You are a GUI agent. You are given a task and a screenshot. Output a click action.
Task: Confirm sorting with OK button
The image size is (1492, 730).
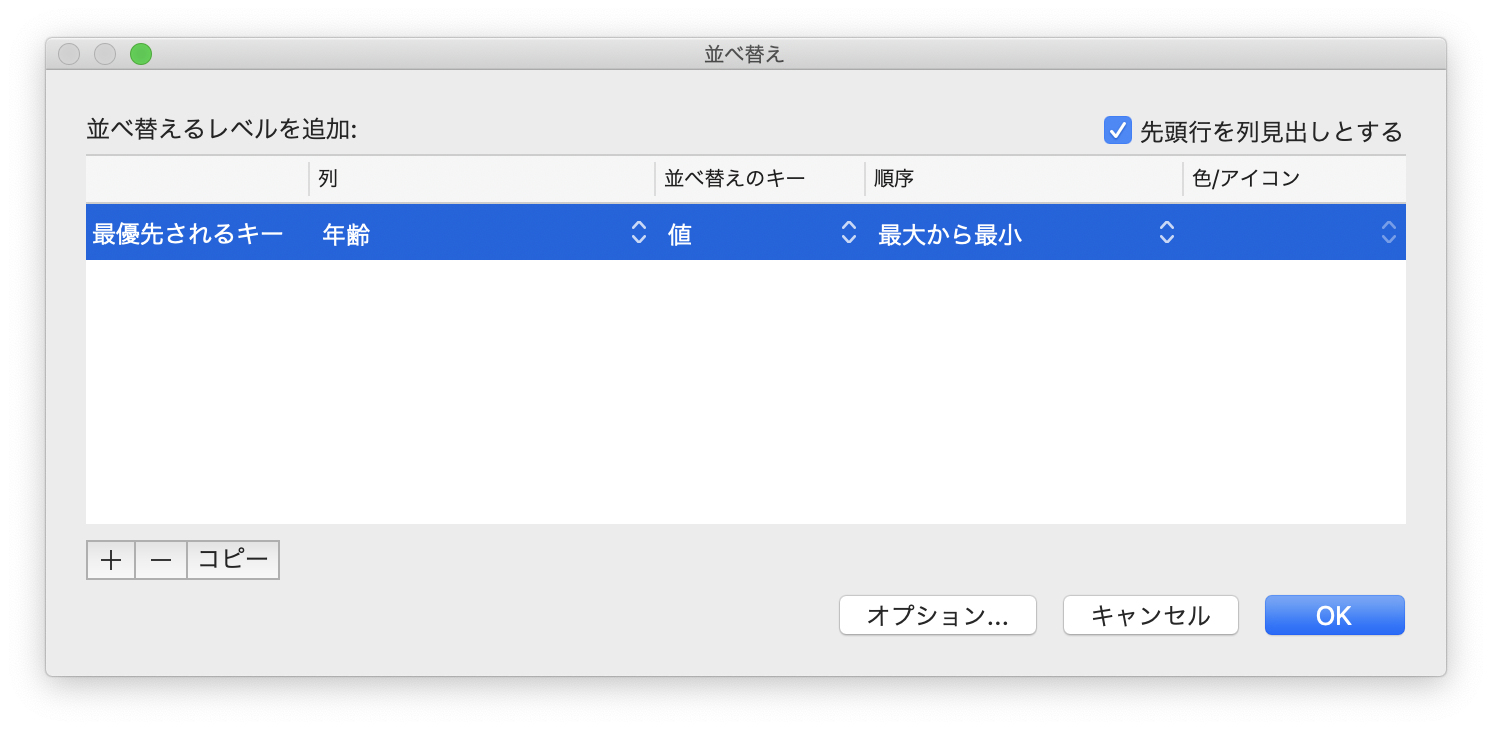(1335, 615)
